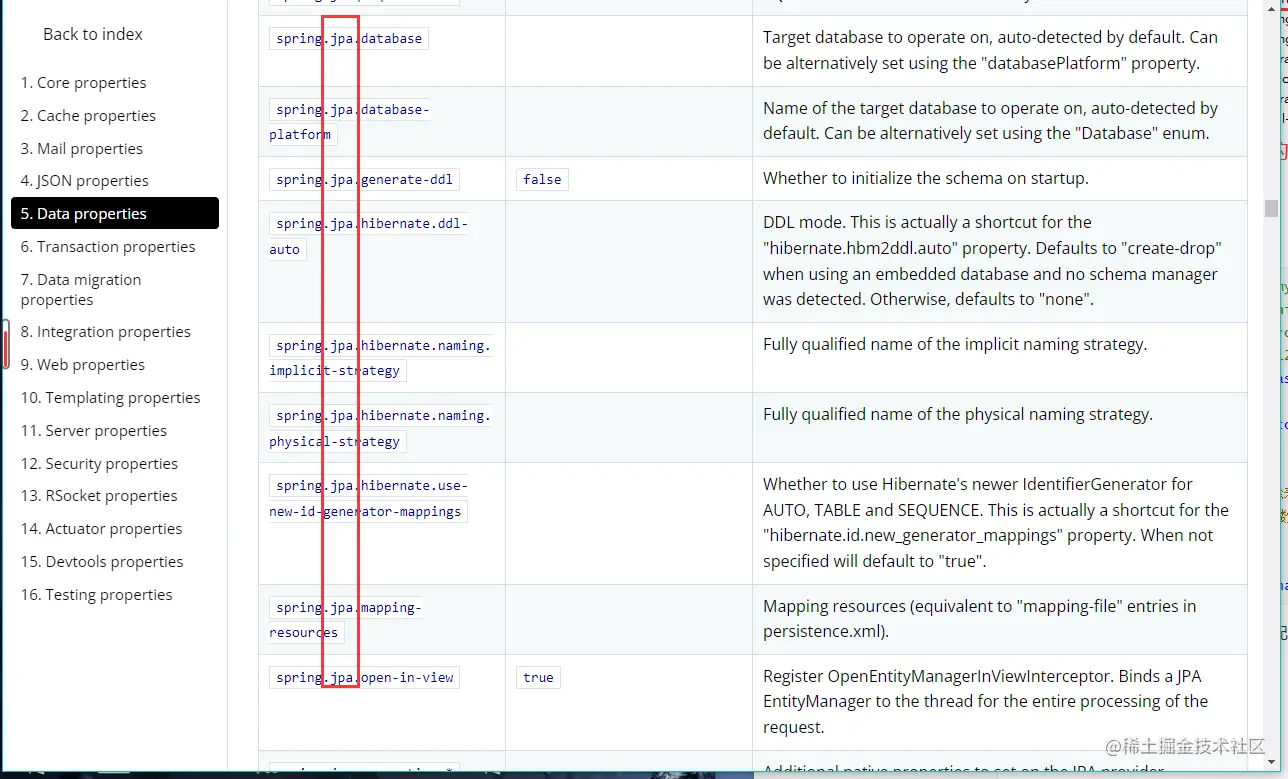Viewport: 1288px width, 779px height.
Task: Click description starting 'Name of the target database'
Action: pos(990,121)
